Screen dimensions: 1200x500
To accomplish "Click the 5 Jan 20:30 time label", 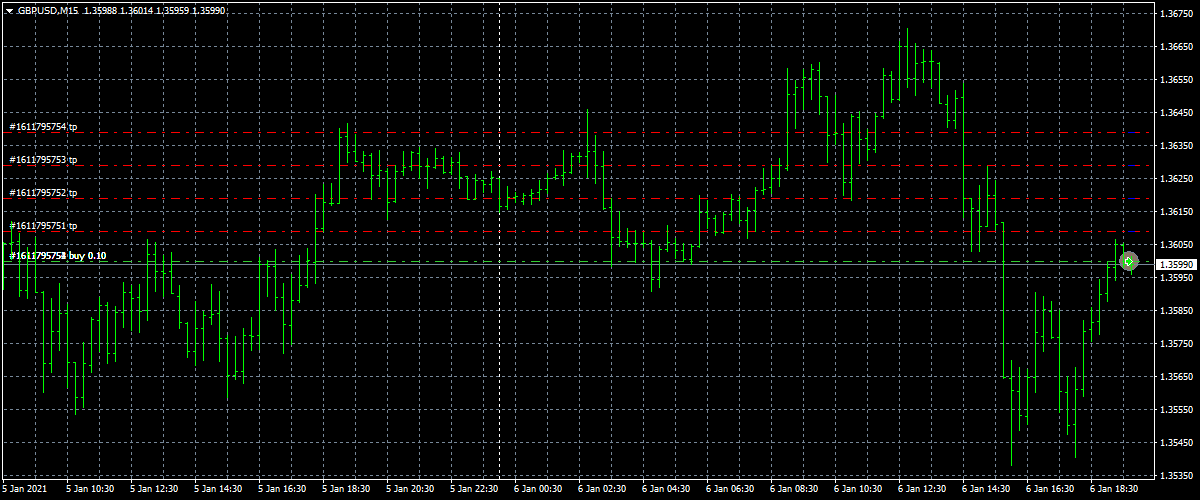I will click(409, 491).
